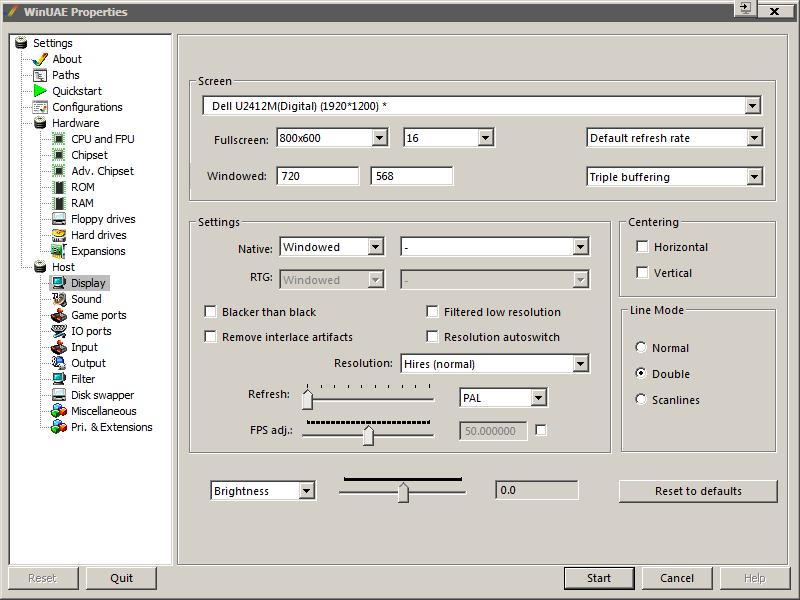The height and width of the screenshot is (600, 800).
Task: Toggle Blacker than black checkbox
Action: 210,312
